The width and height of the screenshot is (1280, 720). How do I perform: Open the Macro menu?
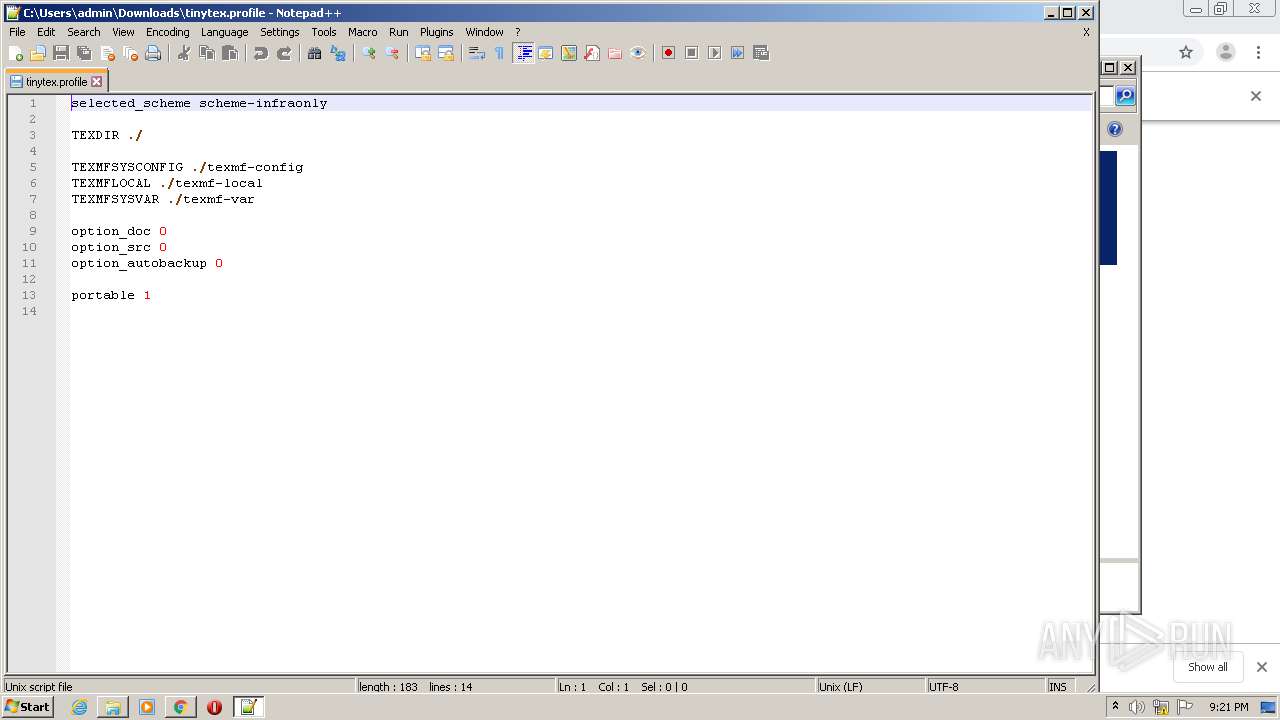(362, 32)
